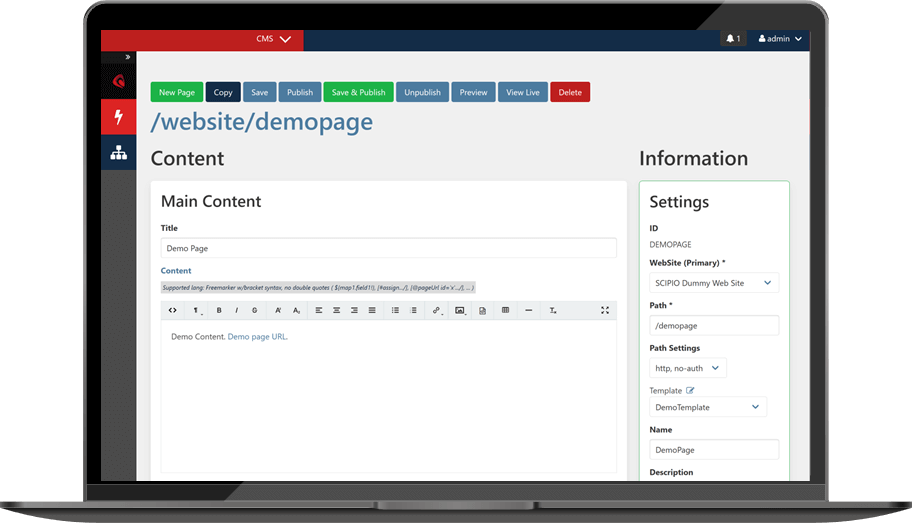Expand the Path Settings dropdown
The width and height of the screenshot is (912, 523).
coord(688,368)
